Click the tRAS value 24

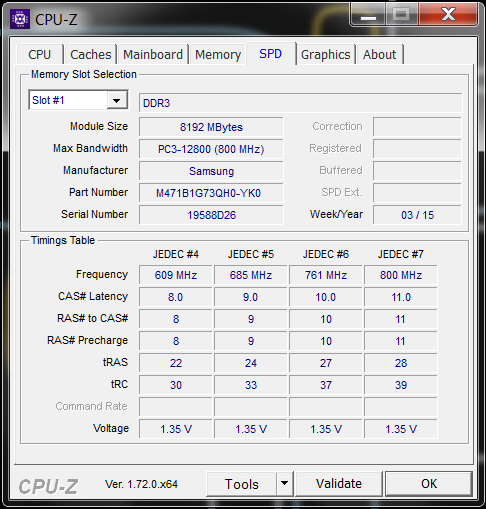click(x=251, y=363)
